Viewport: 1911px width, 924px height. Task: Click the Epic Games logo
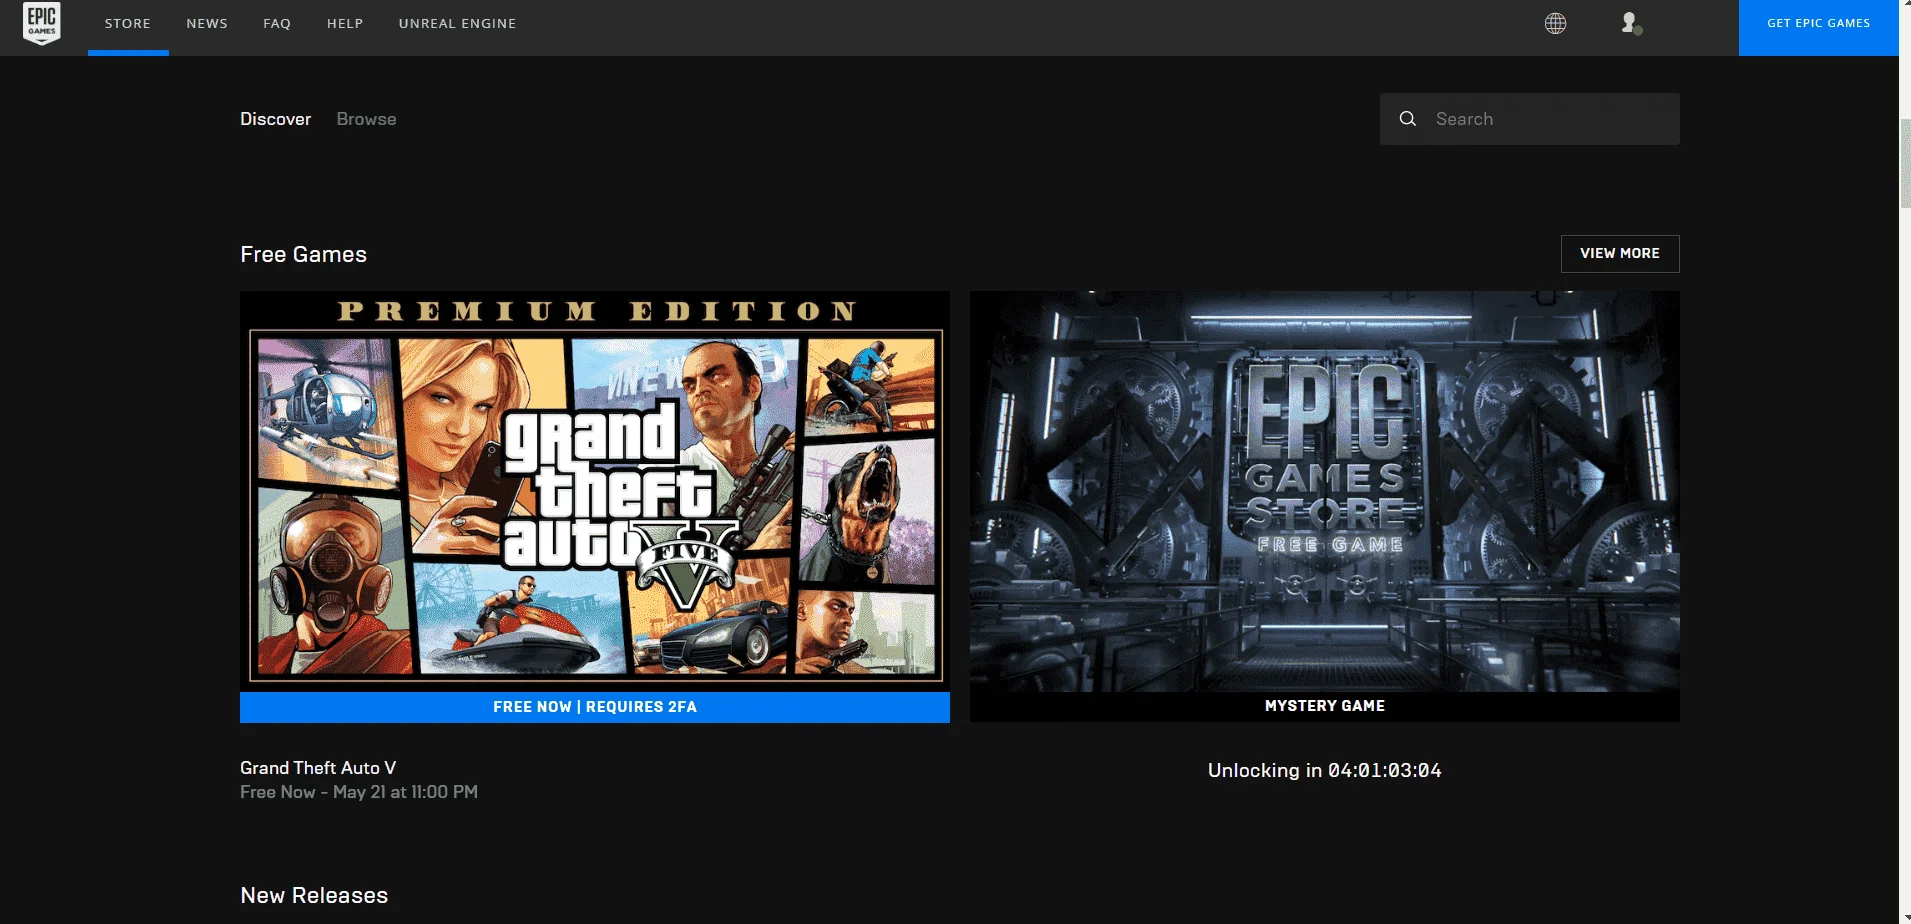(42, 23)
